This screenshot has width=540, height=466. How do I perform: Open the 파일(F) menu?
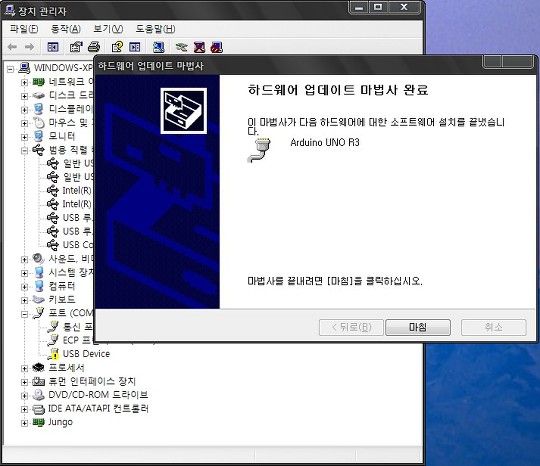pyautogui.click(x=24, y=29)
